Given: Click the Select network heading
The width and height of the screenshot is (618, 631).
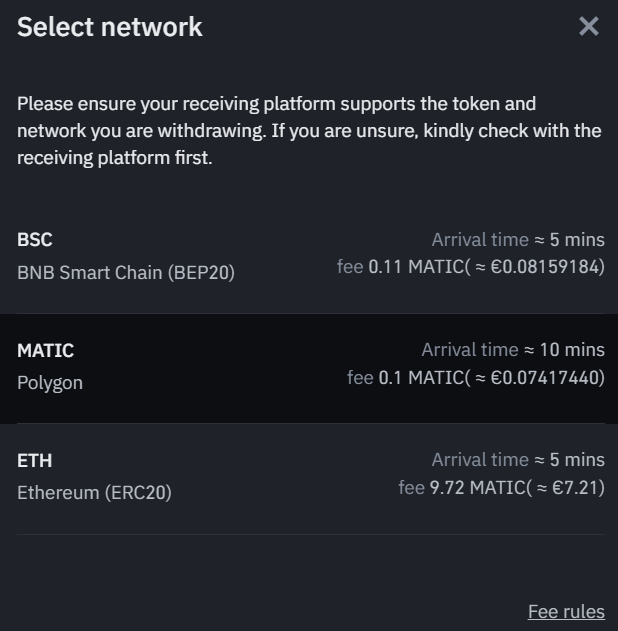Looking at the screenshot, I should tap(110, 27).
